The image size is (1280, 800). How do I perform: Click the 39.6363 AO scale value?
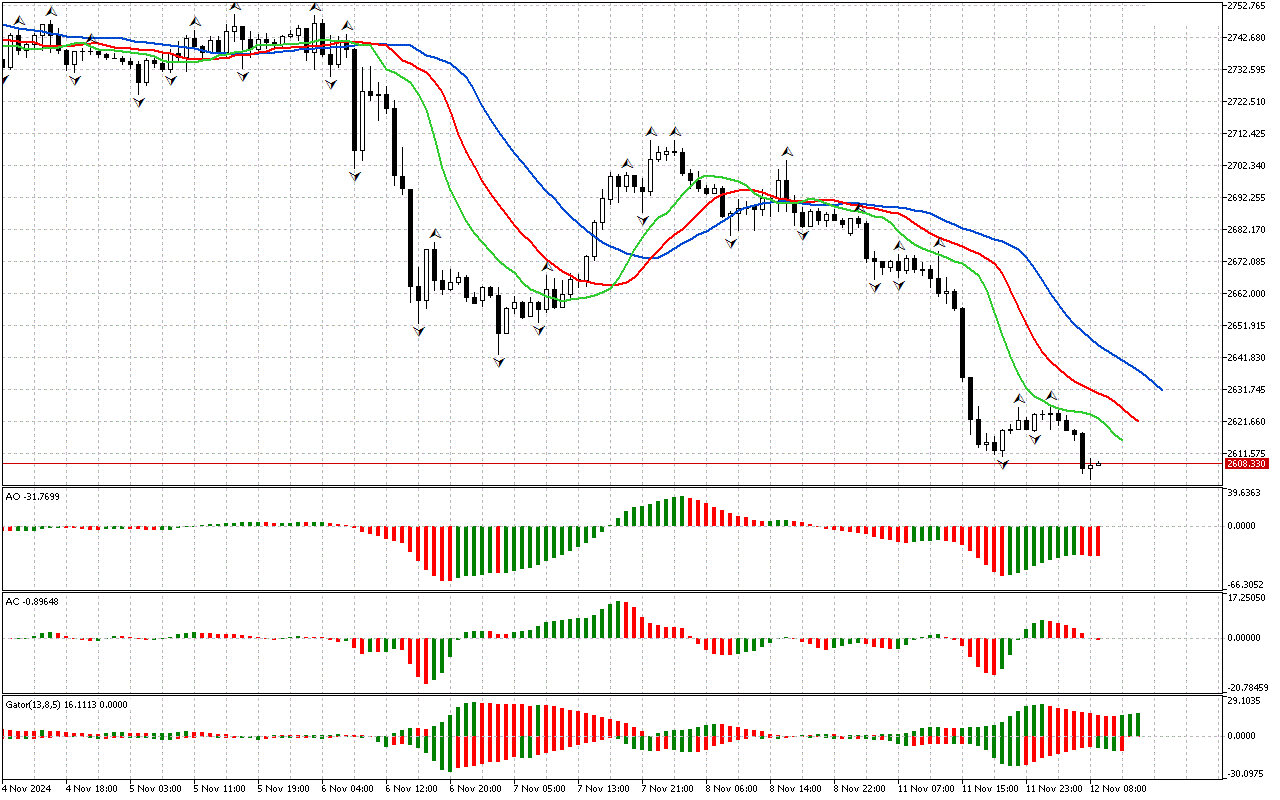click(x=1246, y=494)
